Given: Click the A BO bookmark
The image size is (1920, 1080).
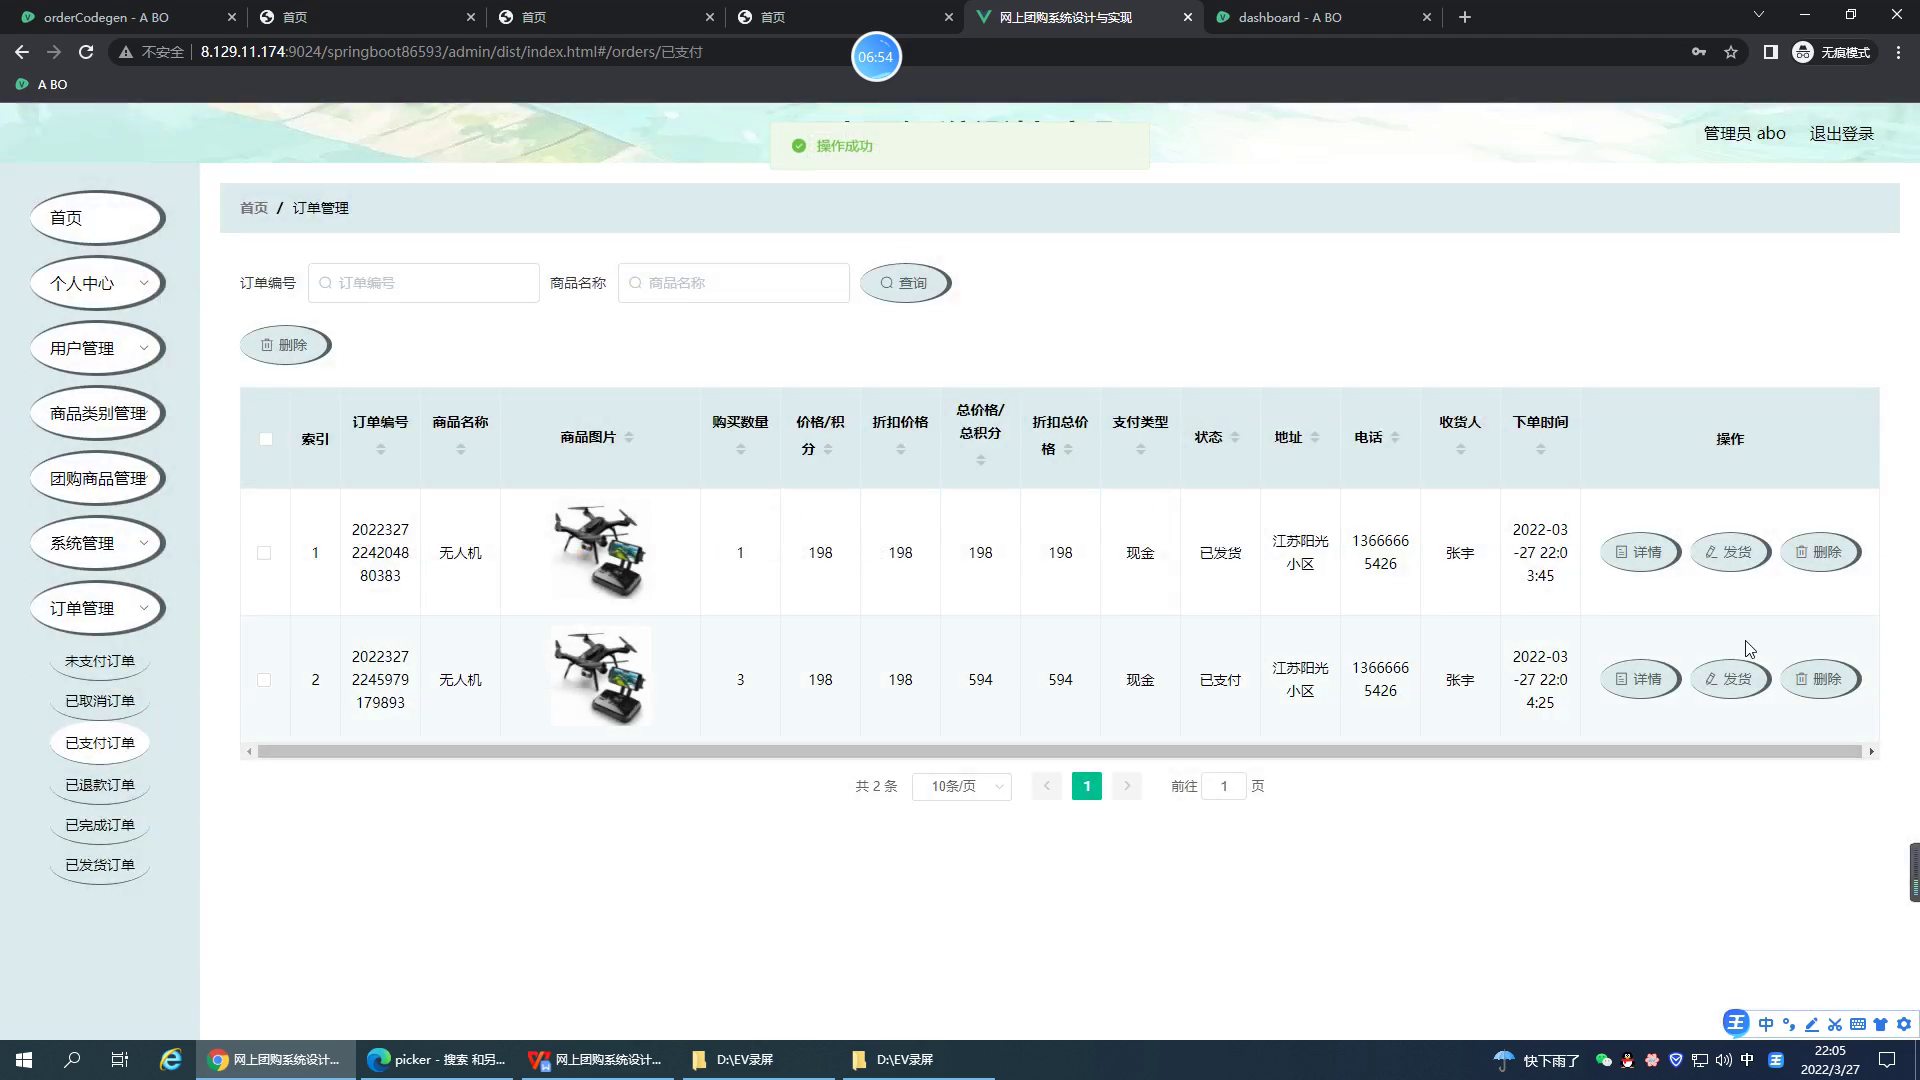Looking at the screenshot, I should 42,84.
